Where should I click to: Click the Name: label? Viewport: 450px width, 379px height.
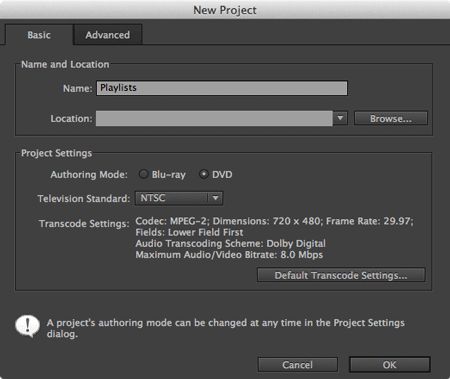77,88
